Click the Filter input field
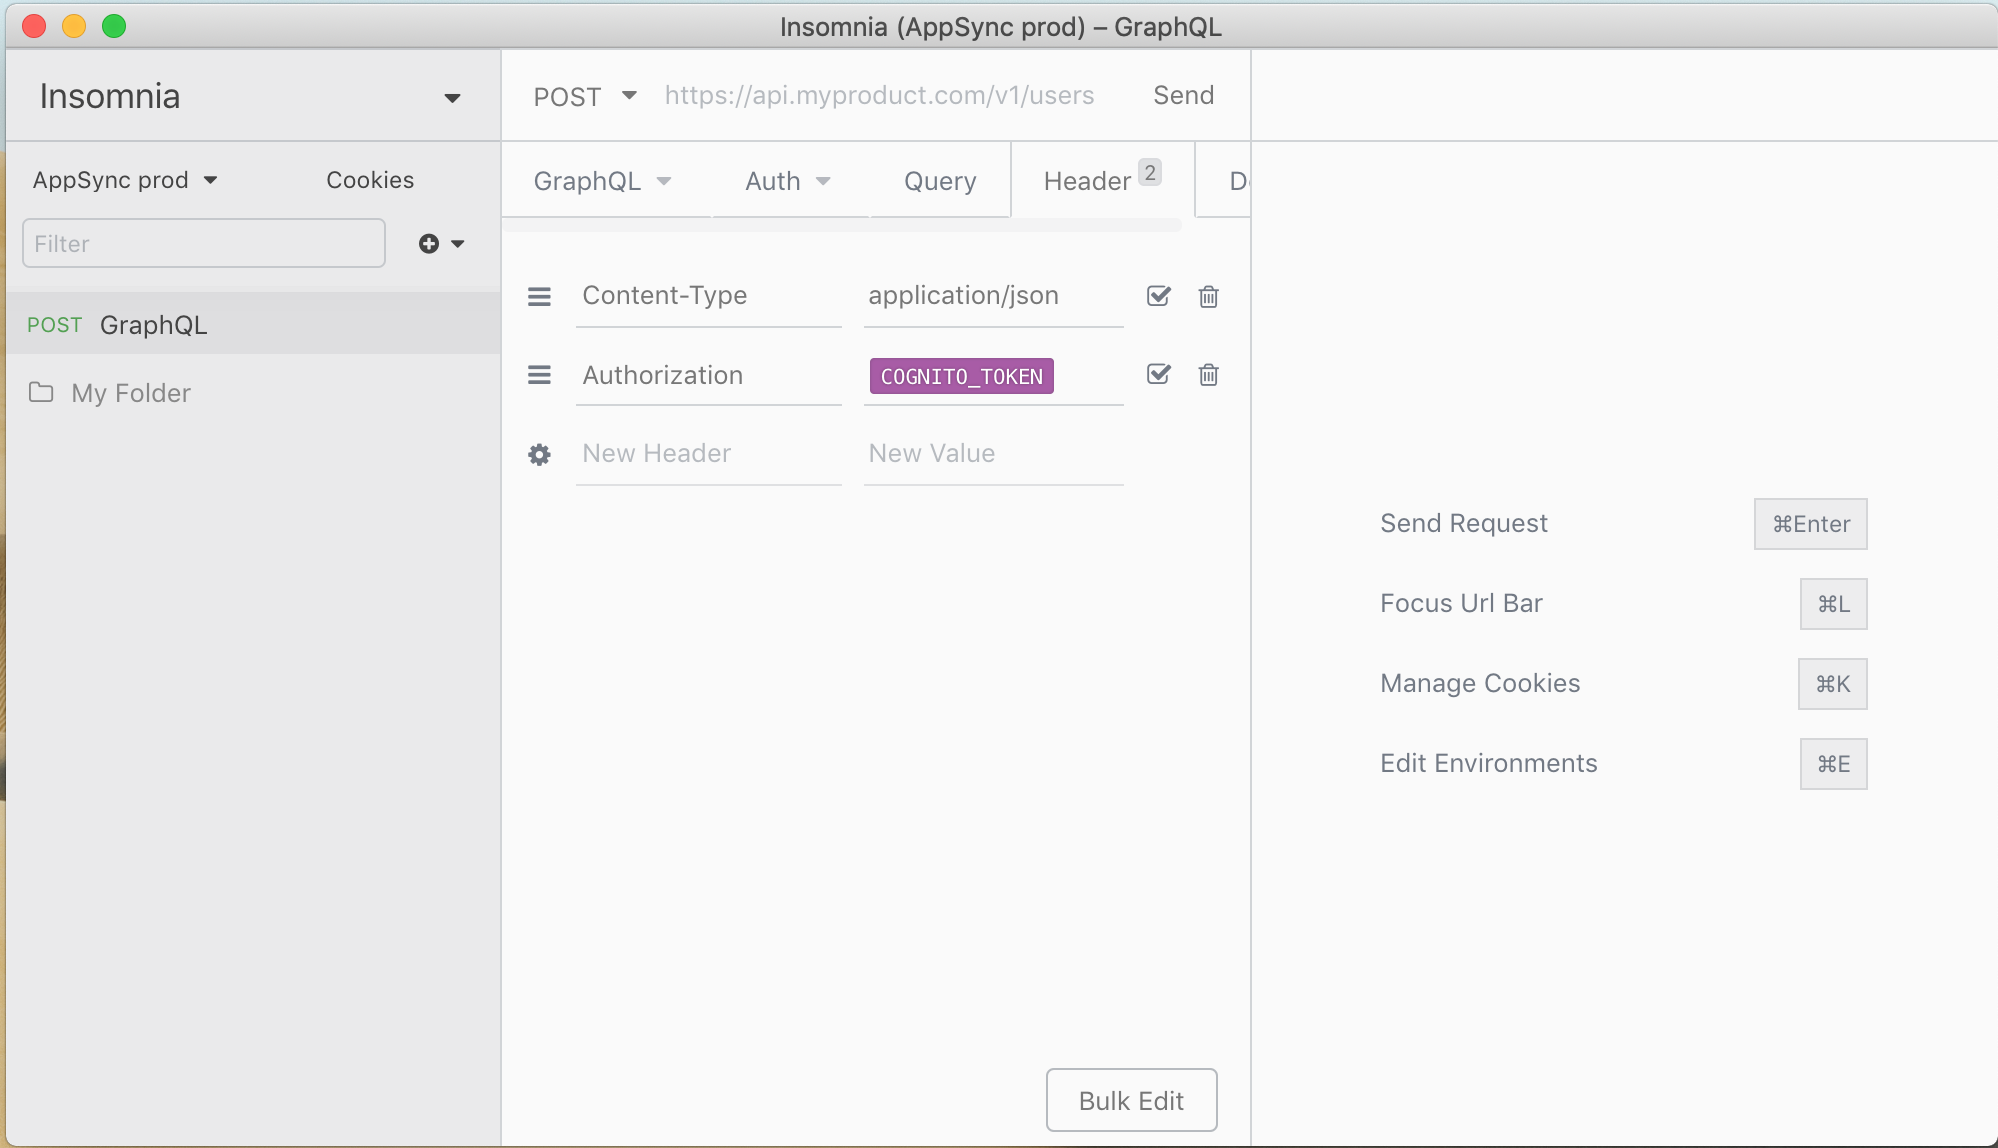Screen dimensions: 1998x1148 [x=204, y=243]
